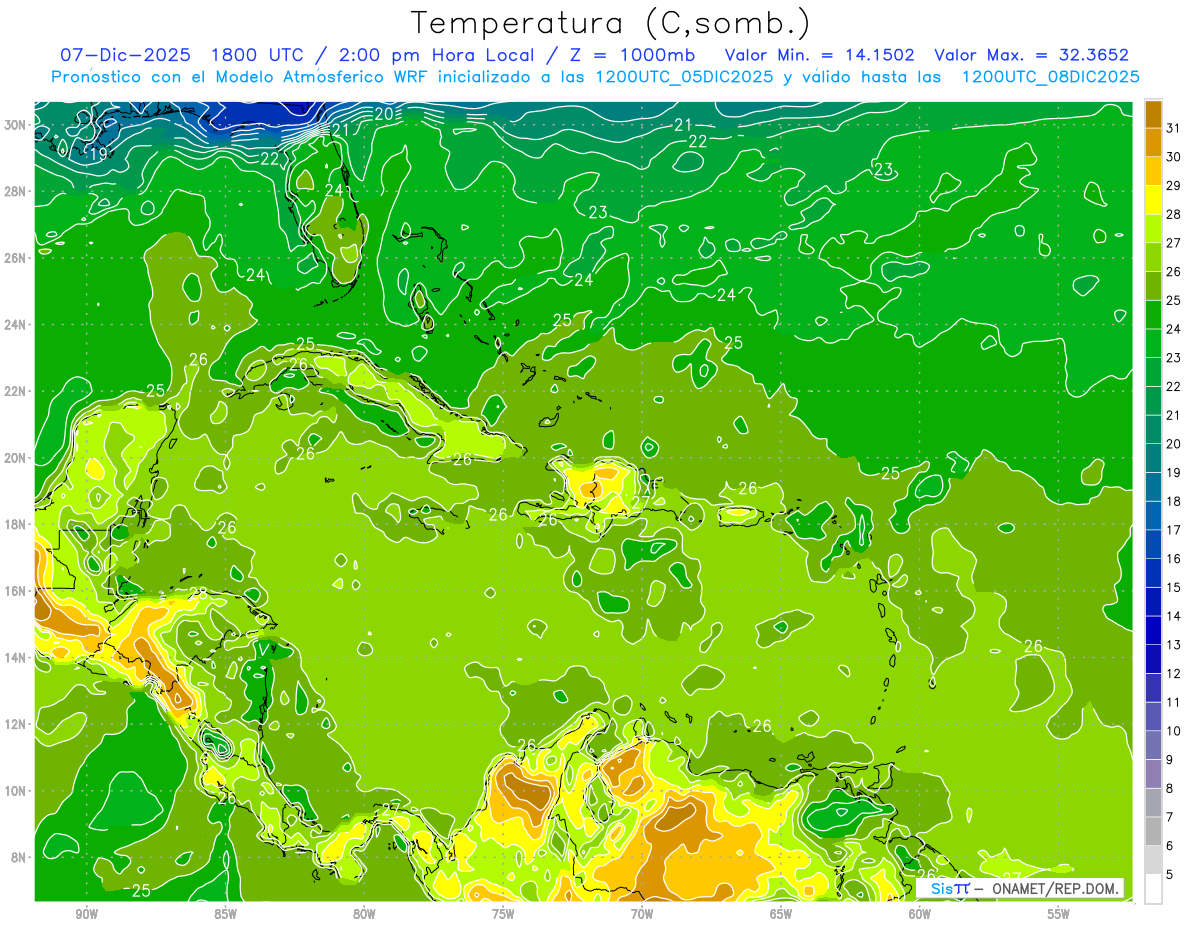Click the color scale swatch between 16 and 17
Viewport: 1200px width, 927px height.
pyautogui.click(x=1153, y=544)
